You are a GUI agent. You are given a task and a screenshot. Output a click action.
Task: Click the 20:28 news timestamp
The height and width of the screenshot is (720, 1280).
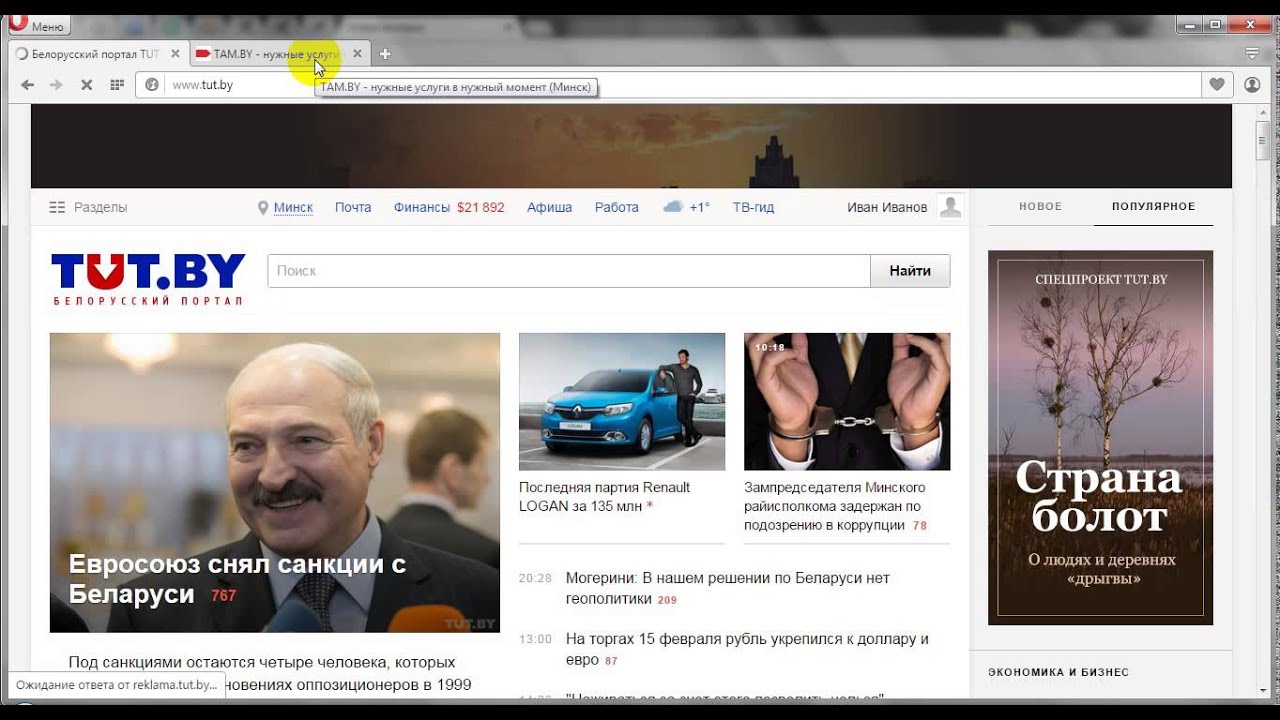(x=535, y=578)
